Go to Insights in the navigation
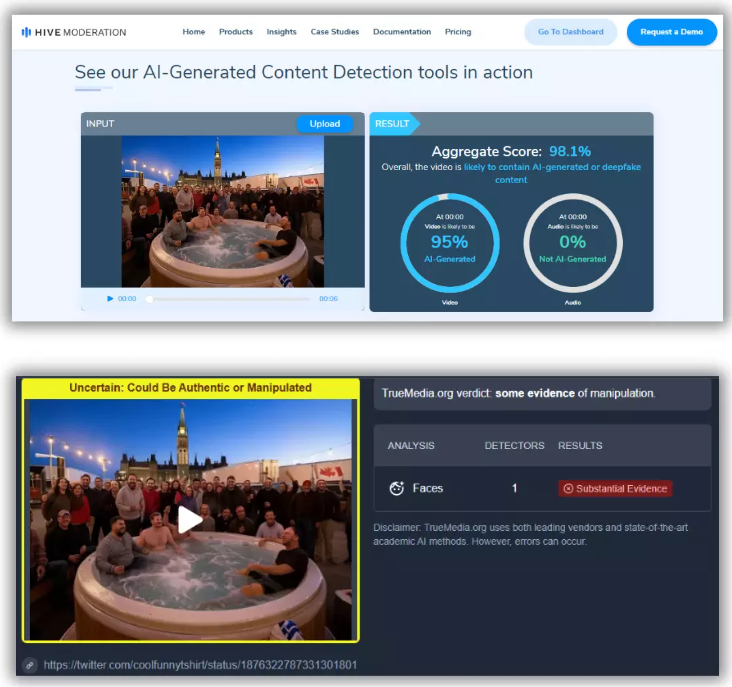732x687 pixels. [281, 32]
